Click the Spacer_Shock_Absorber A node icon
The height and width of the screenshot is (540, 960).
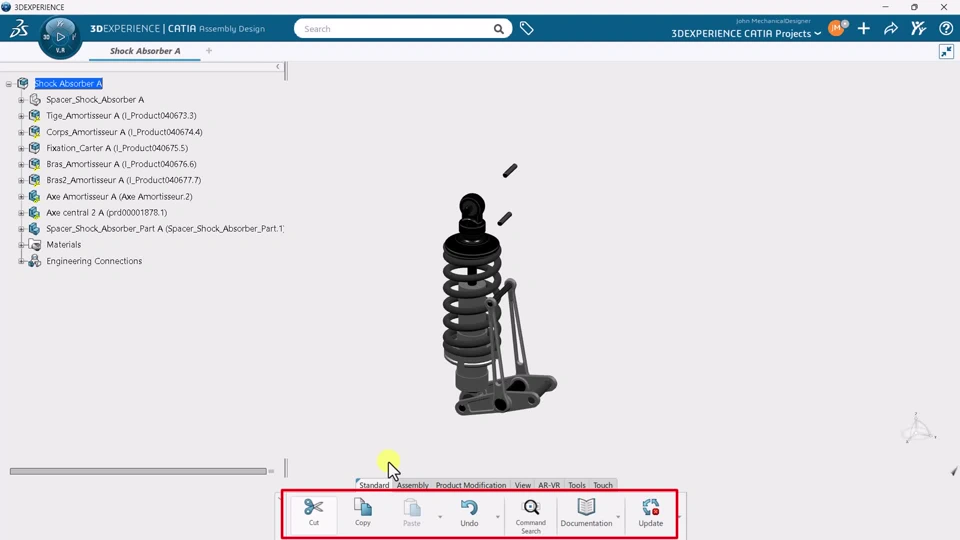35,99
